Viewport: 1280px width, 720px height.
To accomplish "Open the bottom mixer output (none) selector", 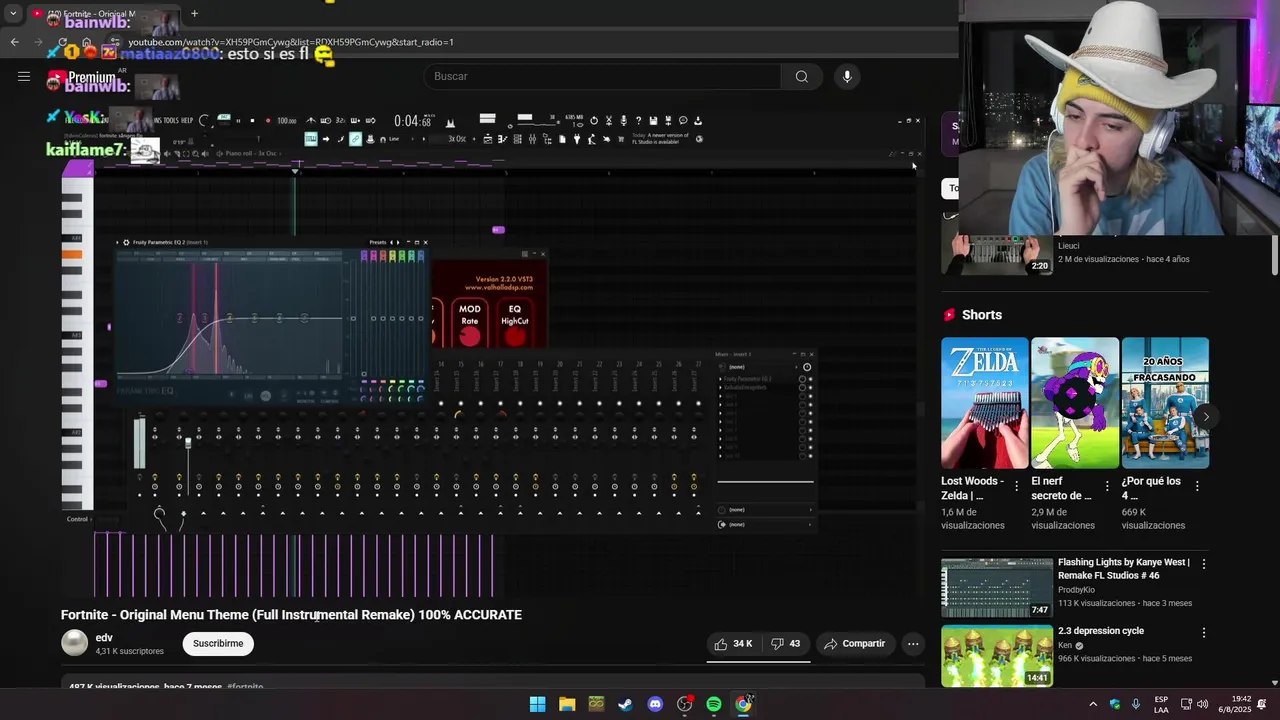I will (x=766, y=524).
